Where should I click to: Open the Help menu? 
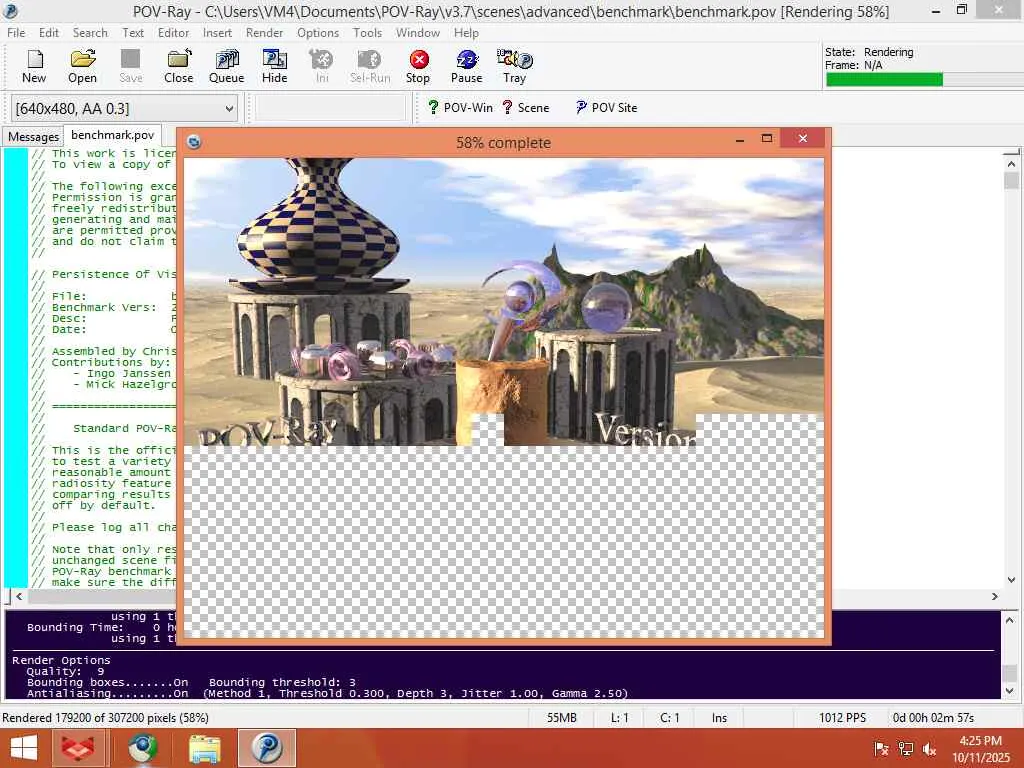click(x=466, y=33)
